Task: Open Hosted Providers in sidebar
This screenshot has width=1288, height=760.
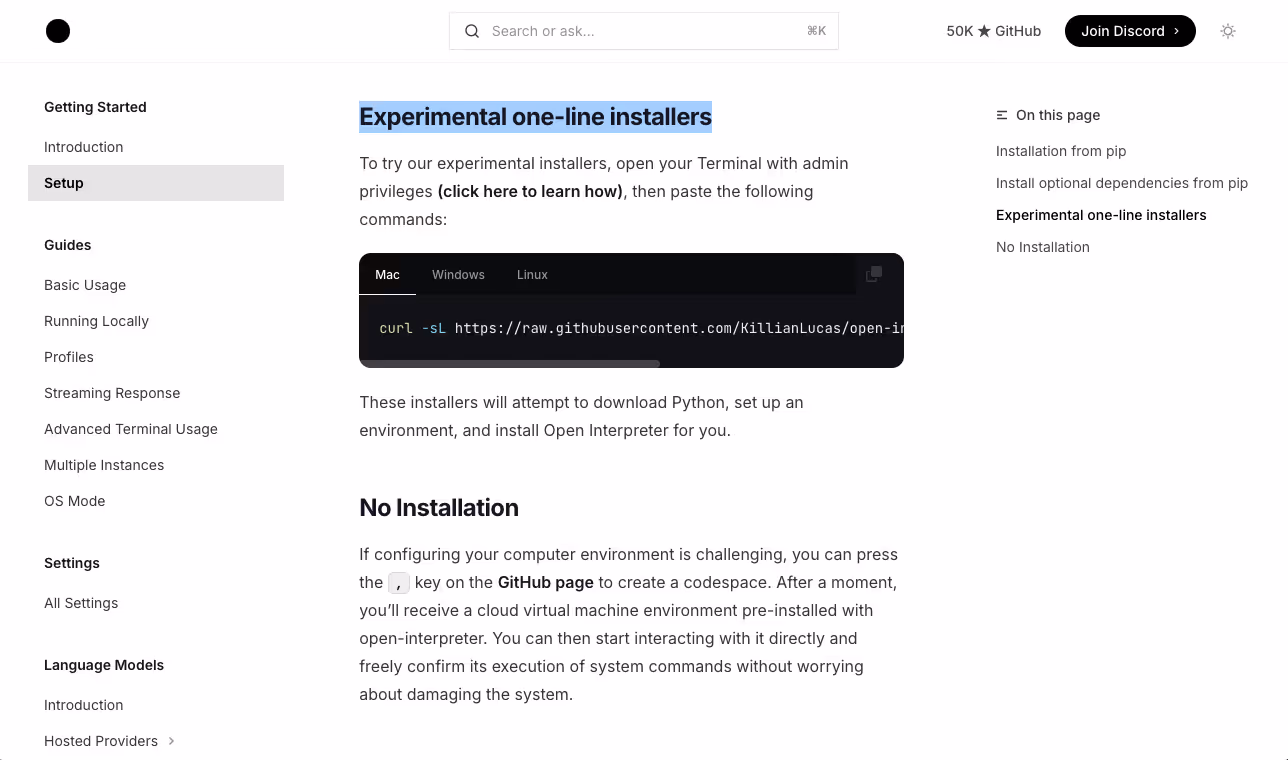Action: [x=101, y=741]
